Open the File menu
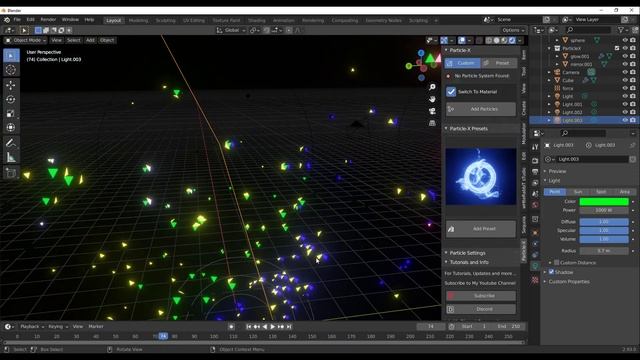Screen dimensions: 640x360 pos(17,20)
